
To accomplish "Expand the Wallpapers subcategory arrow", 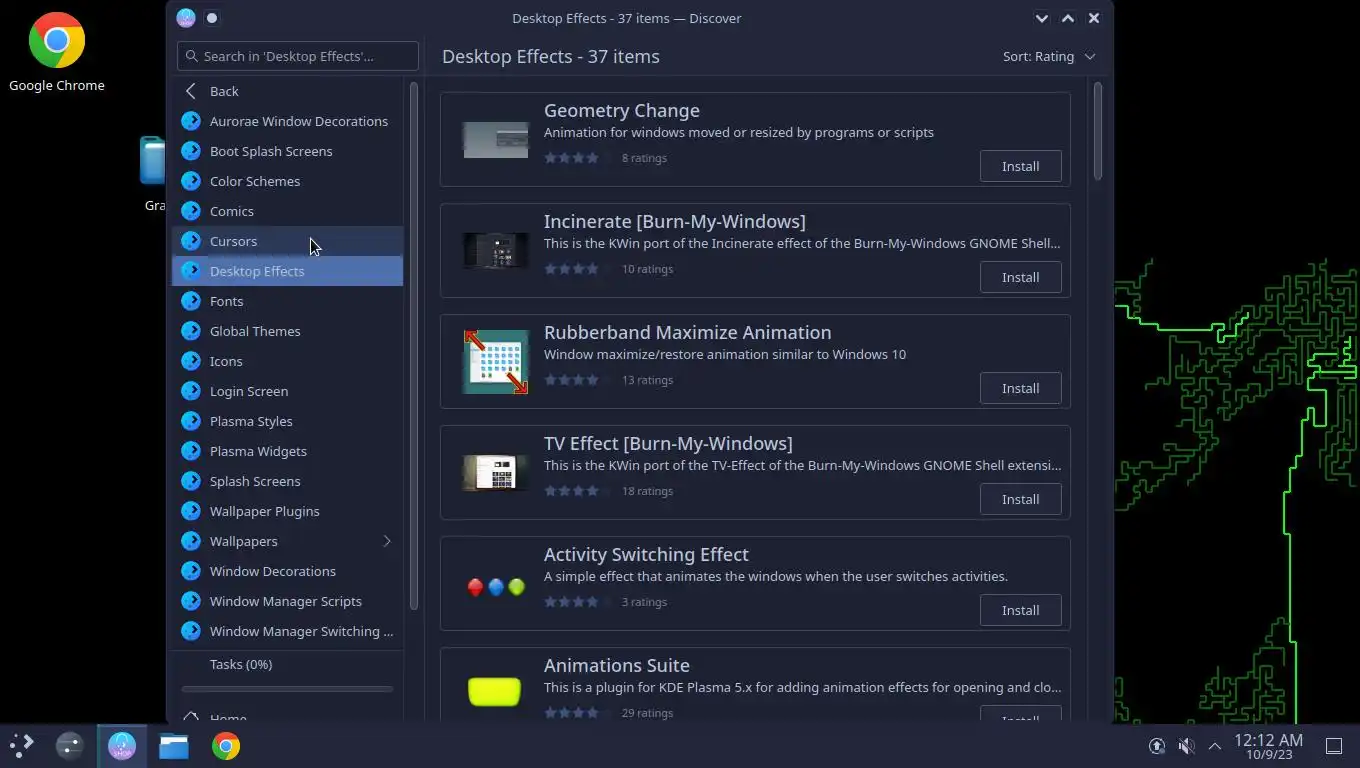I will tap(387, 541).
